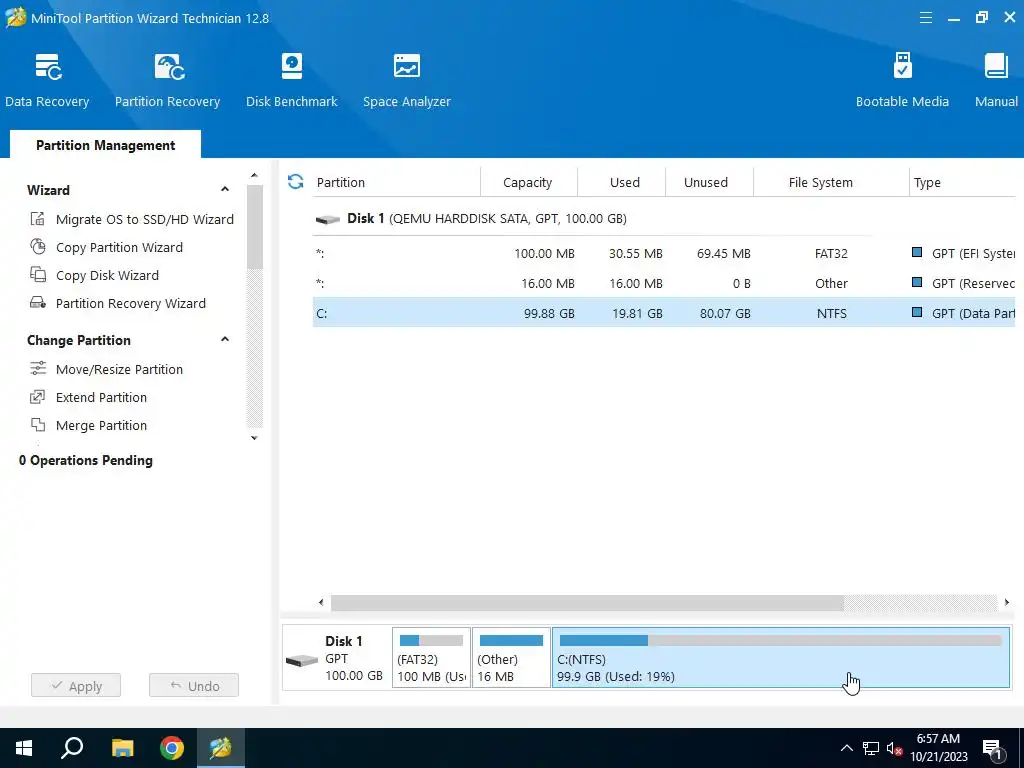Open the network tray icon
The width and height of the screenshot is (1024, 768).
click(x=871, y=748)
